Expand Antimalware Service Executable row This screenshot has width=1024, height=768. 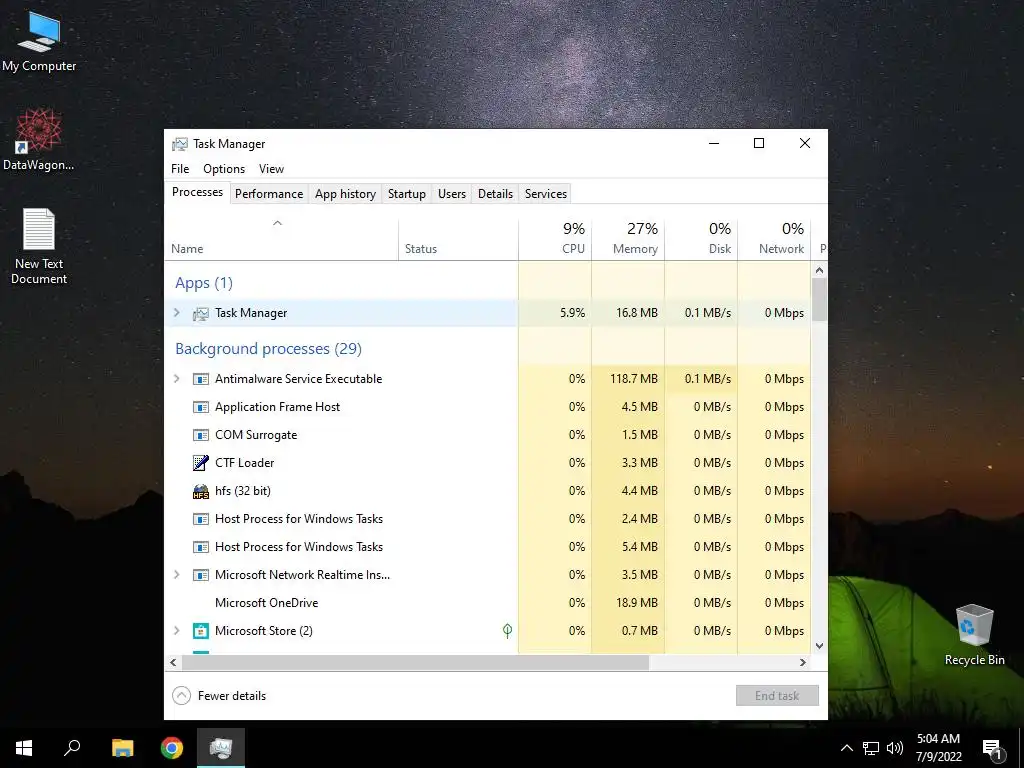click(x=176, y=379)
